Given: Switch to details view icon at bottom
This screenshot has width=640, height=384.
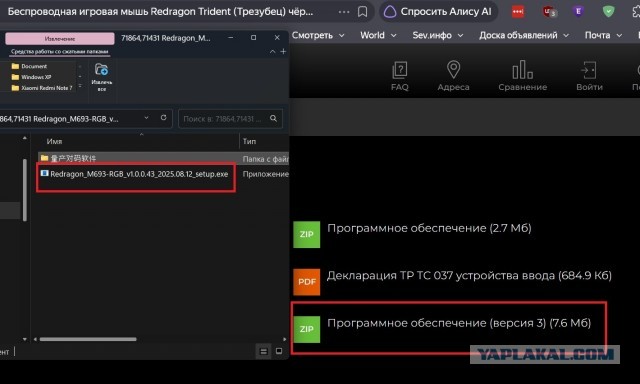Looking at the screenshot, I should [264, 351].
